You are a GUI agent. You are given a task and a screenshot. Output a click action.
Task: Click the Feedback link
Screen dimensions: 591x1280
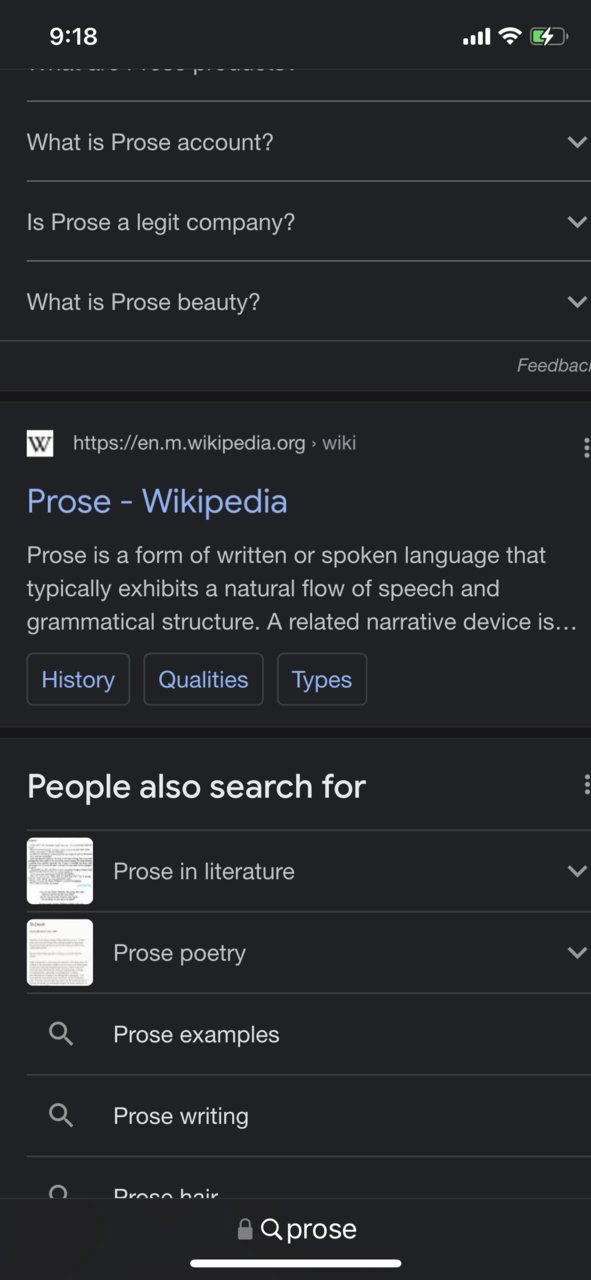pyautogui.click(x=554, y=366)
